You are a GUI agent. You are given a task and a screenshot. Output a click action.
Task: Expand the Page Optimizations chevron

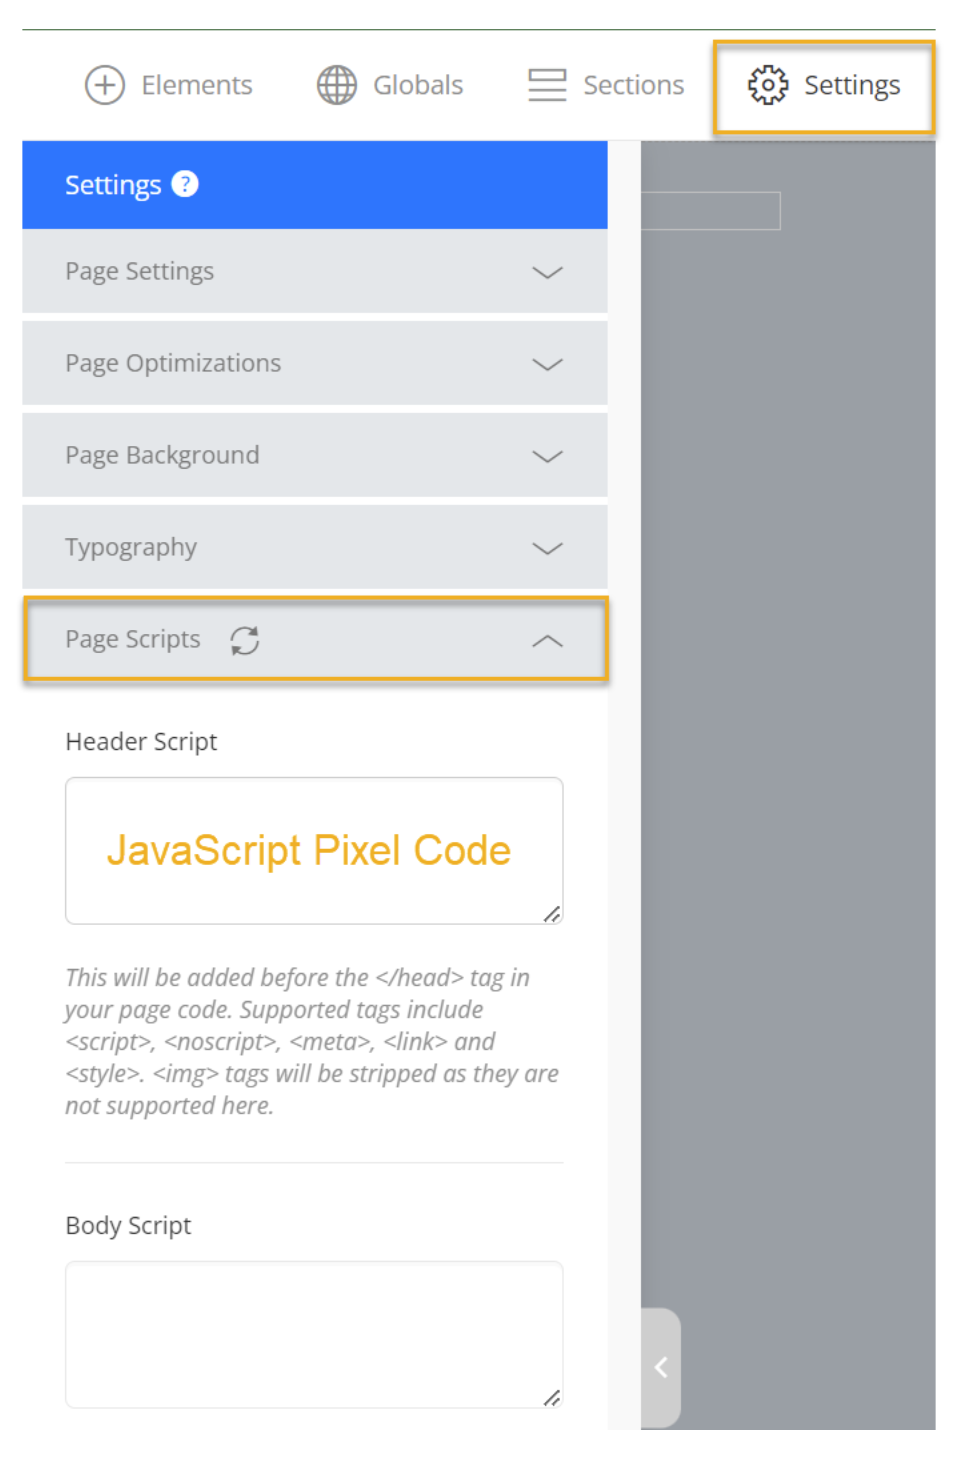tap(547, 364)
